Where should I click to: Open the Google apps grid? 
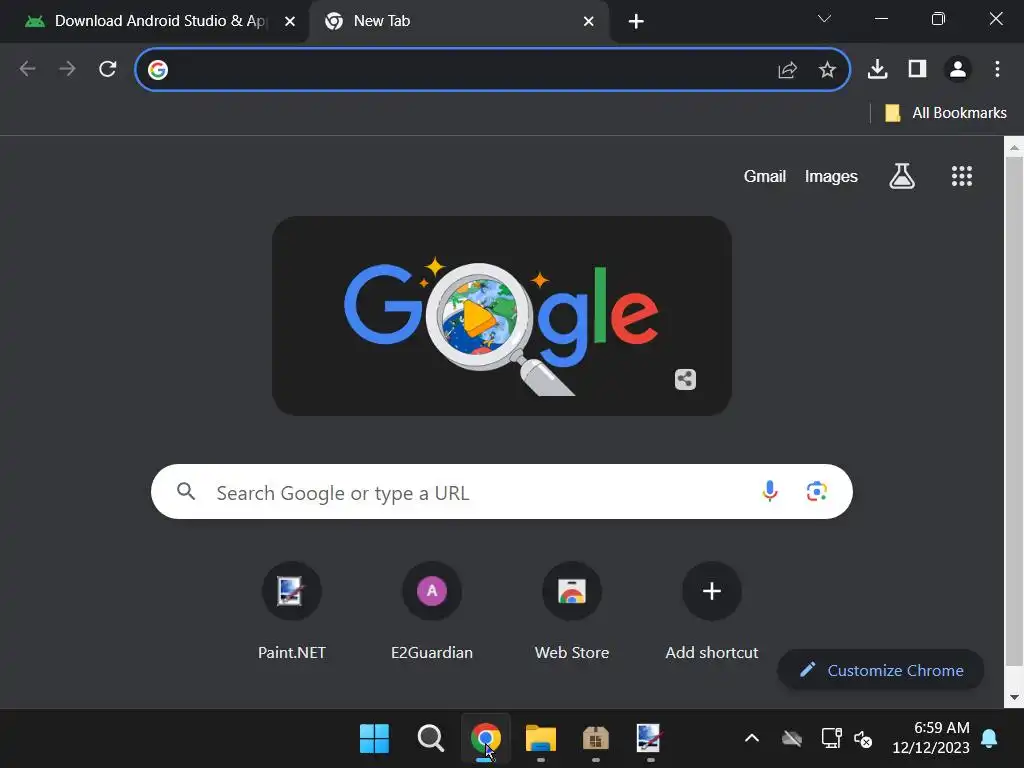[961, 176]
